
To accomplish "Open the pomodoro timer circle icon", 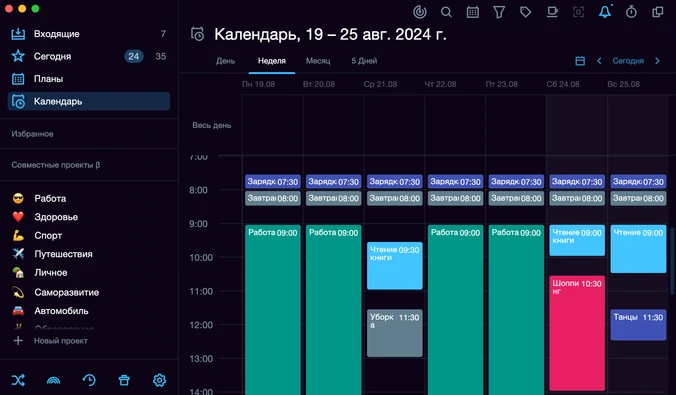I will pyautogui.click(x=419, y=12).
